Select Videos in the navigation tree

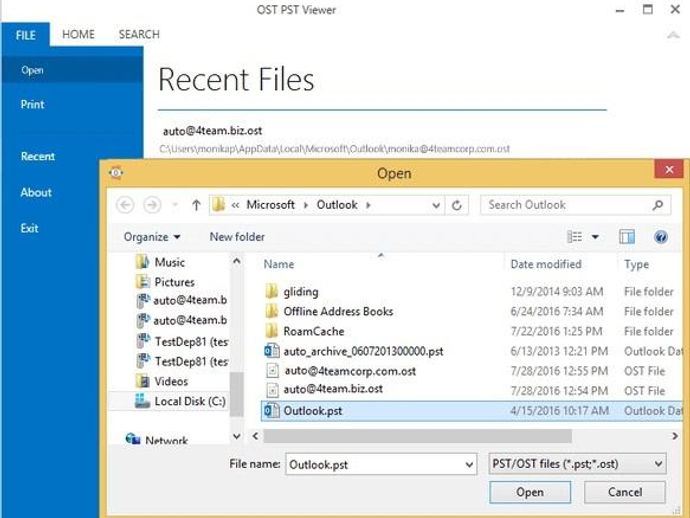[x=171, y=381]
